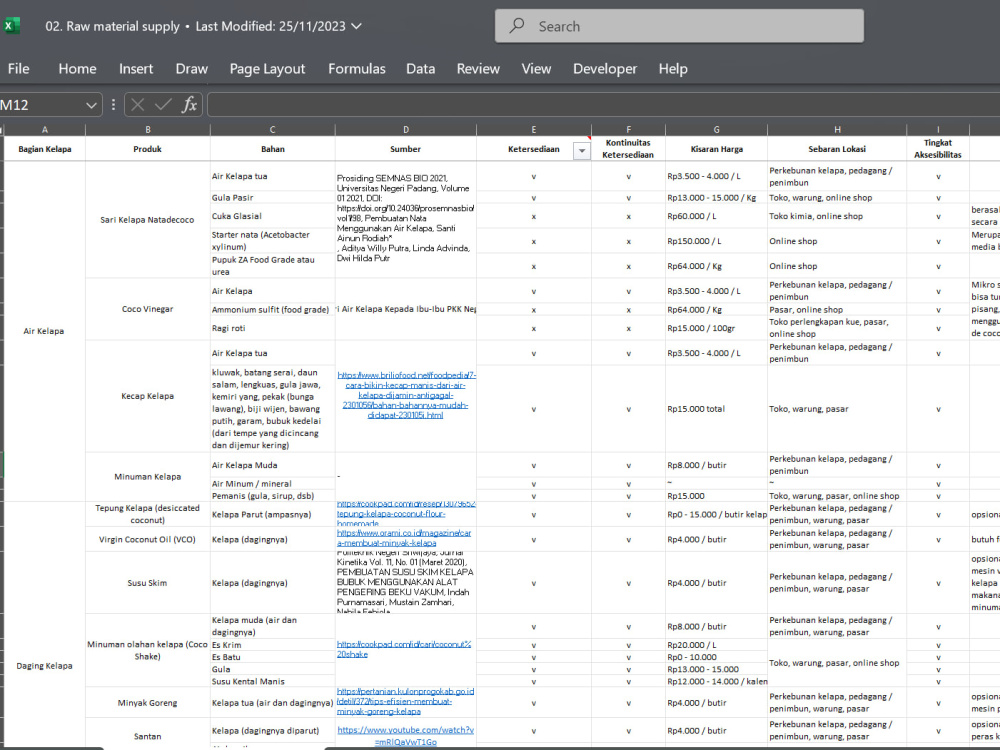Select column H header

837,129
